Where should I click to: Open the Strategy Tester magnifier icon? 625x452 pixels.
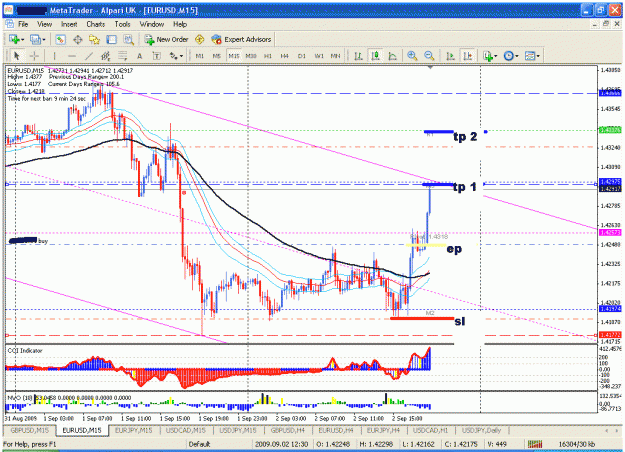pyautogui.click(x=128, y=39)
